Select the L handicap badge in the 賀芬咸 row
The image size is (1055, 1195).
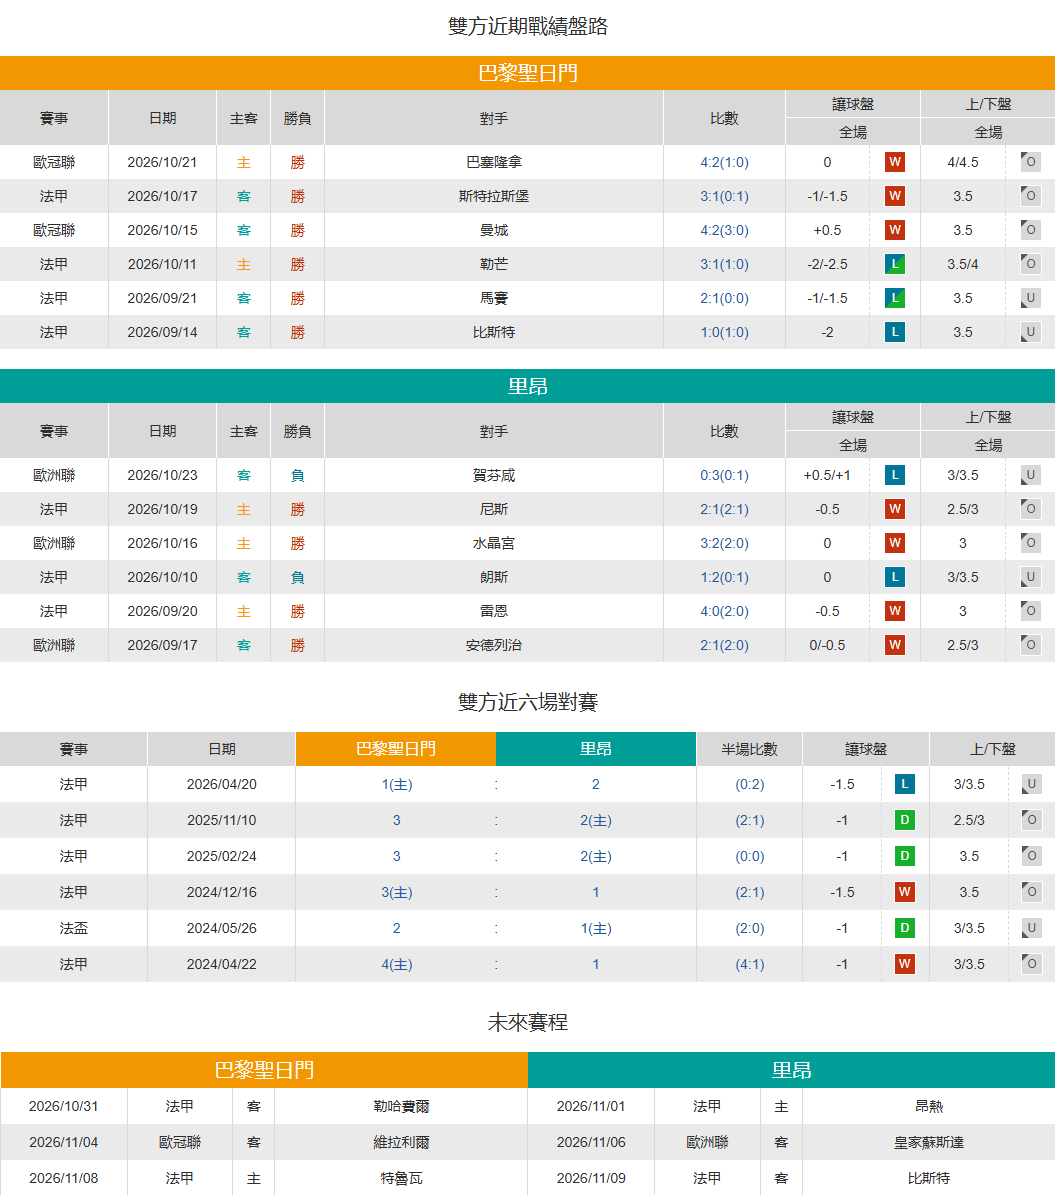895,475
